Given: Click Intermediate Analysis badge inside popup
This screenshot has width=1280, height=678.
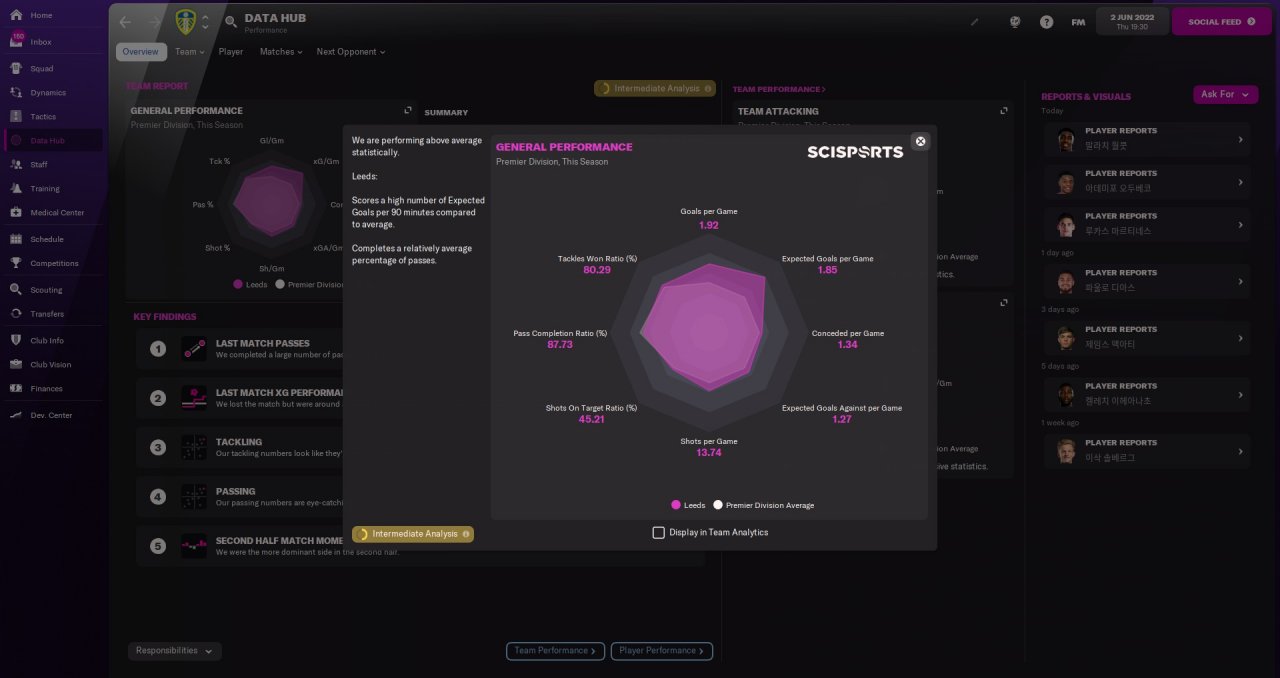Looking at the screenshot, I should click(x=413, y=534).
